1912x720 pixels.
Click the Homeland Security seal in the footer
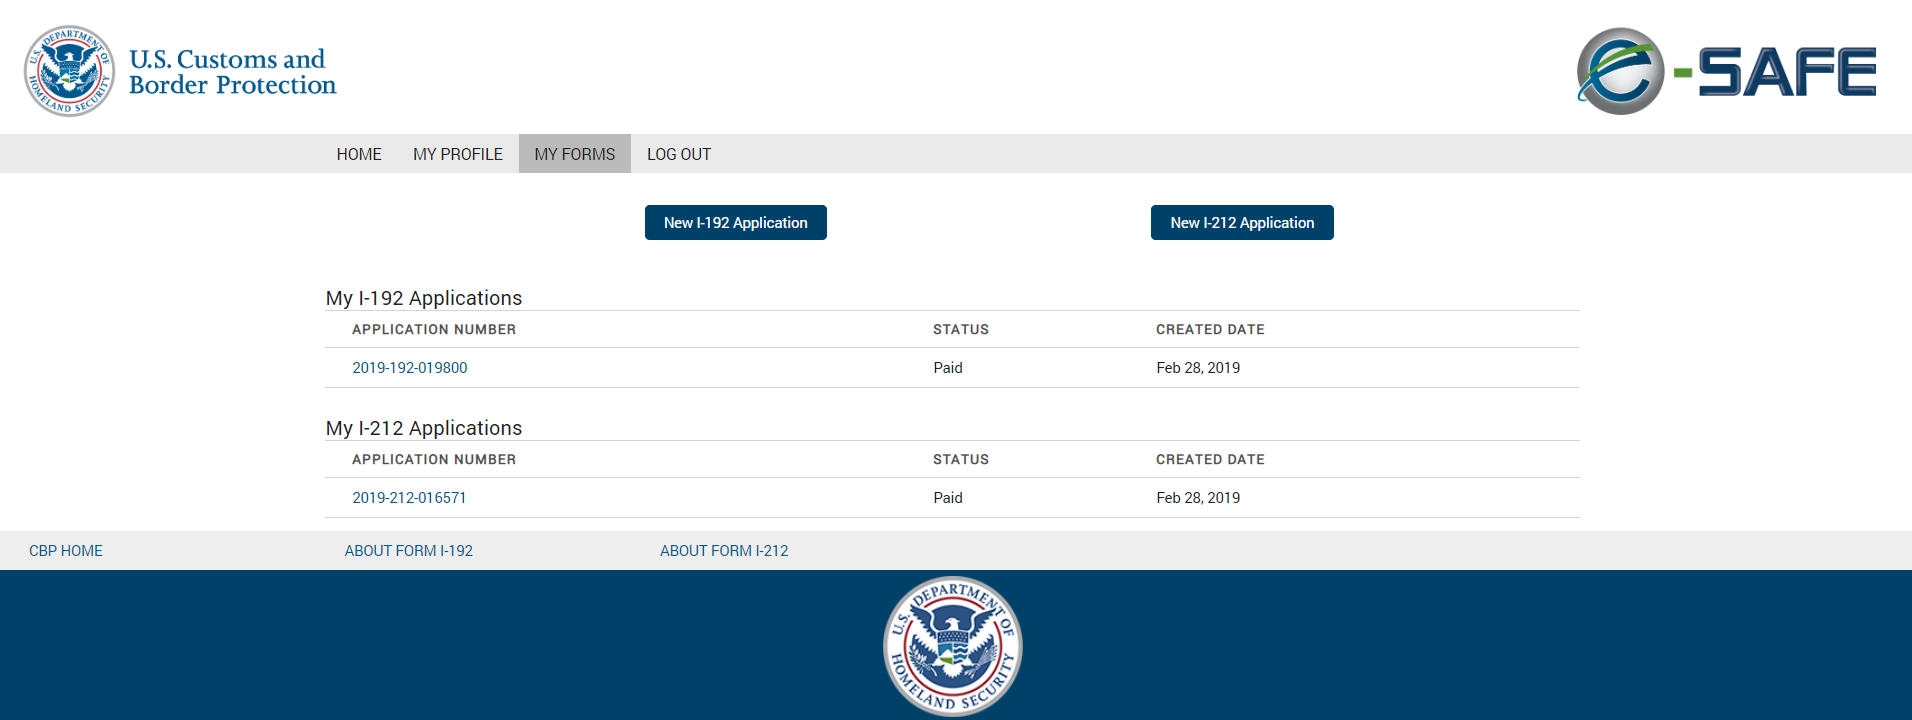click(953, 646)
